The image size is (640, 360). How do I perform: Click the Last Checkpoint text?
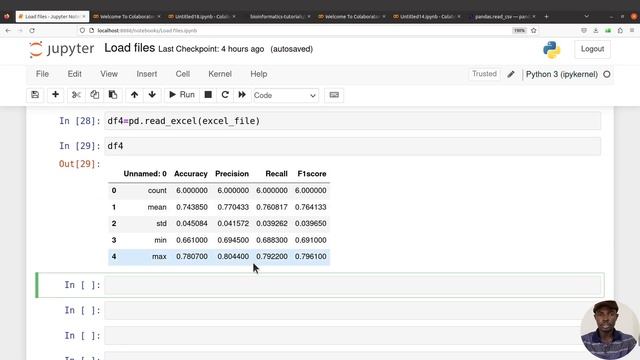tap(211, 49)
